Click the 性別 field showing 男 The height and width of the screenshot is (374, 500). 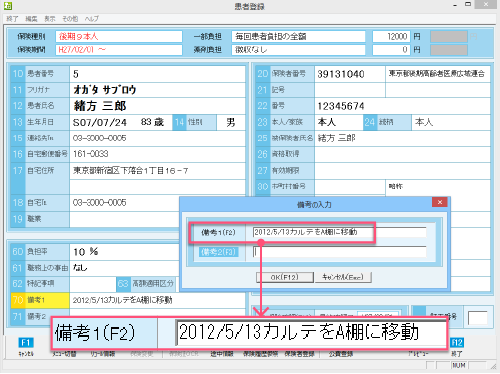click(x=231, y=122)
